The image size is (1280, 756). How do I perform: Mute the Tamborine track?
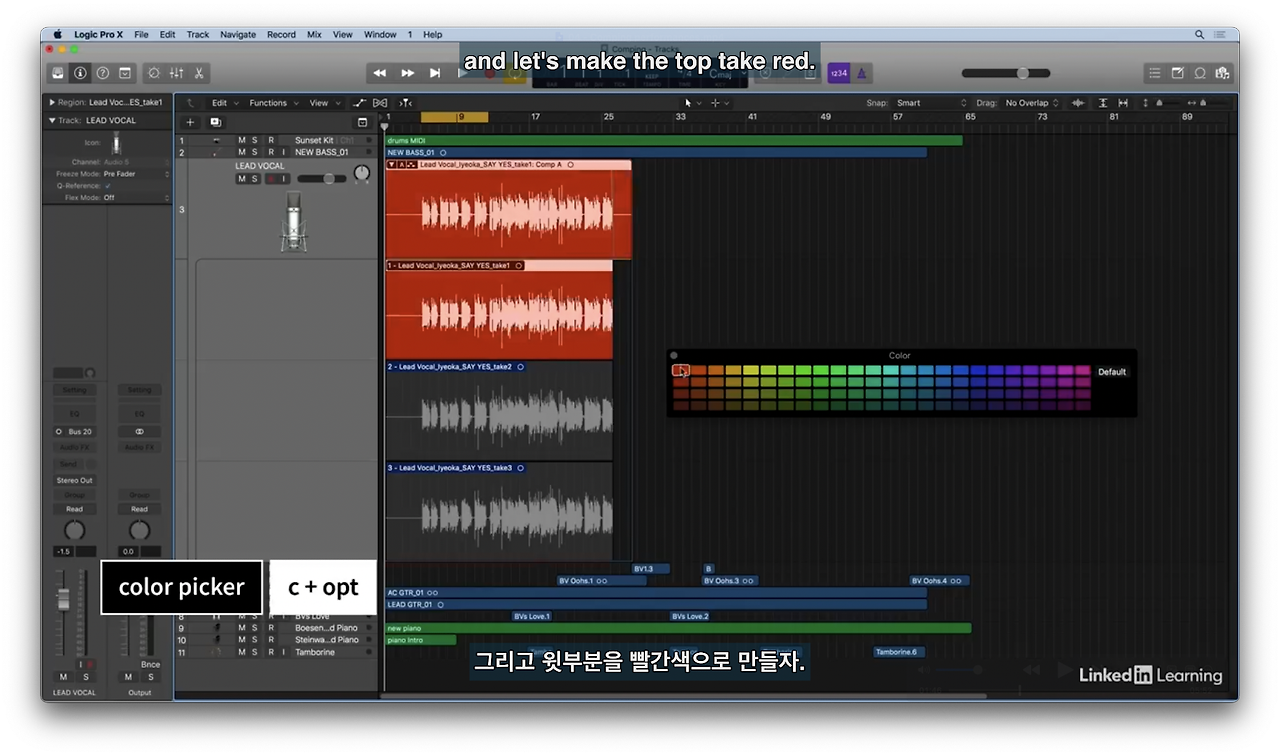click(x=241, y=652)
